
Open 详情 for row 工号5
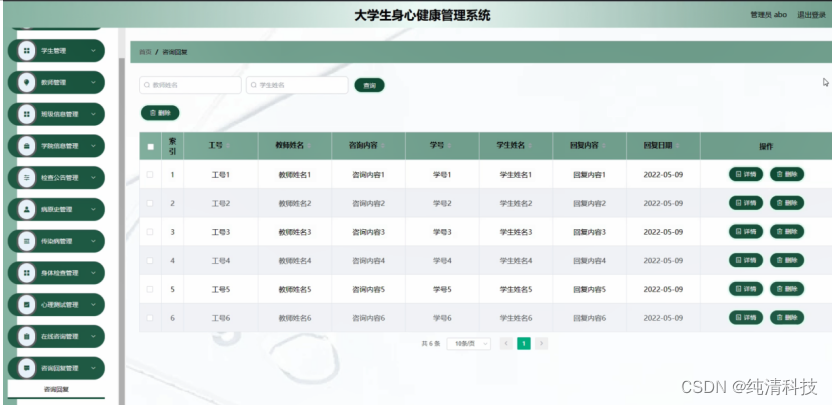tap(746, 289)
